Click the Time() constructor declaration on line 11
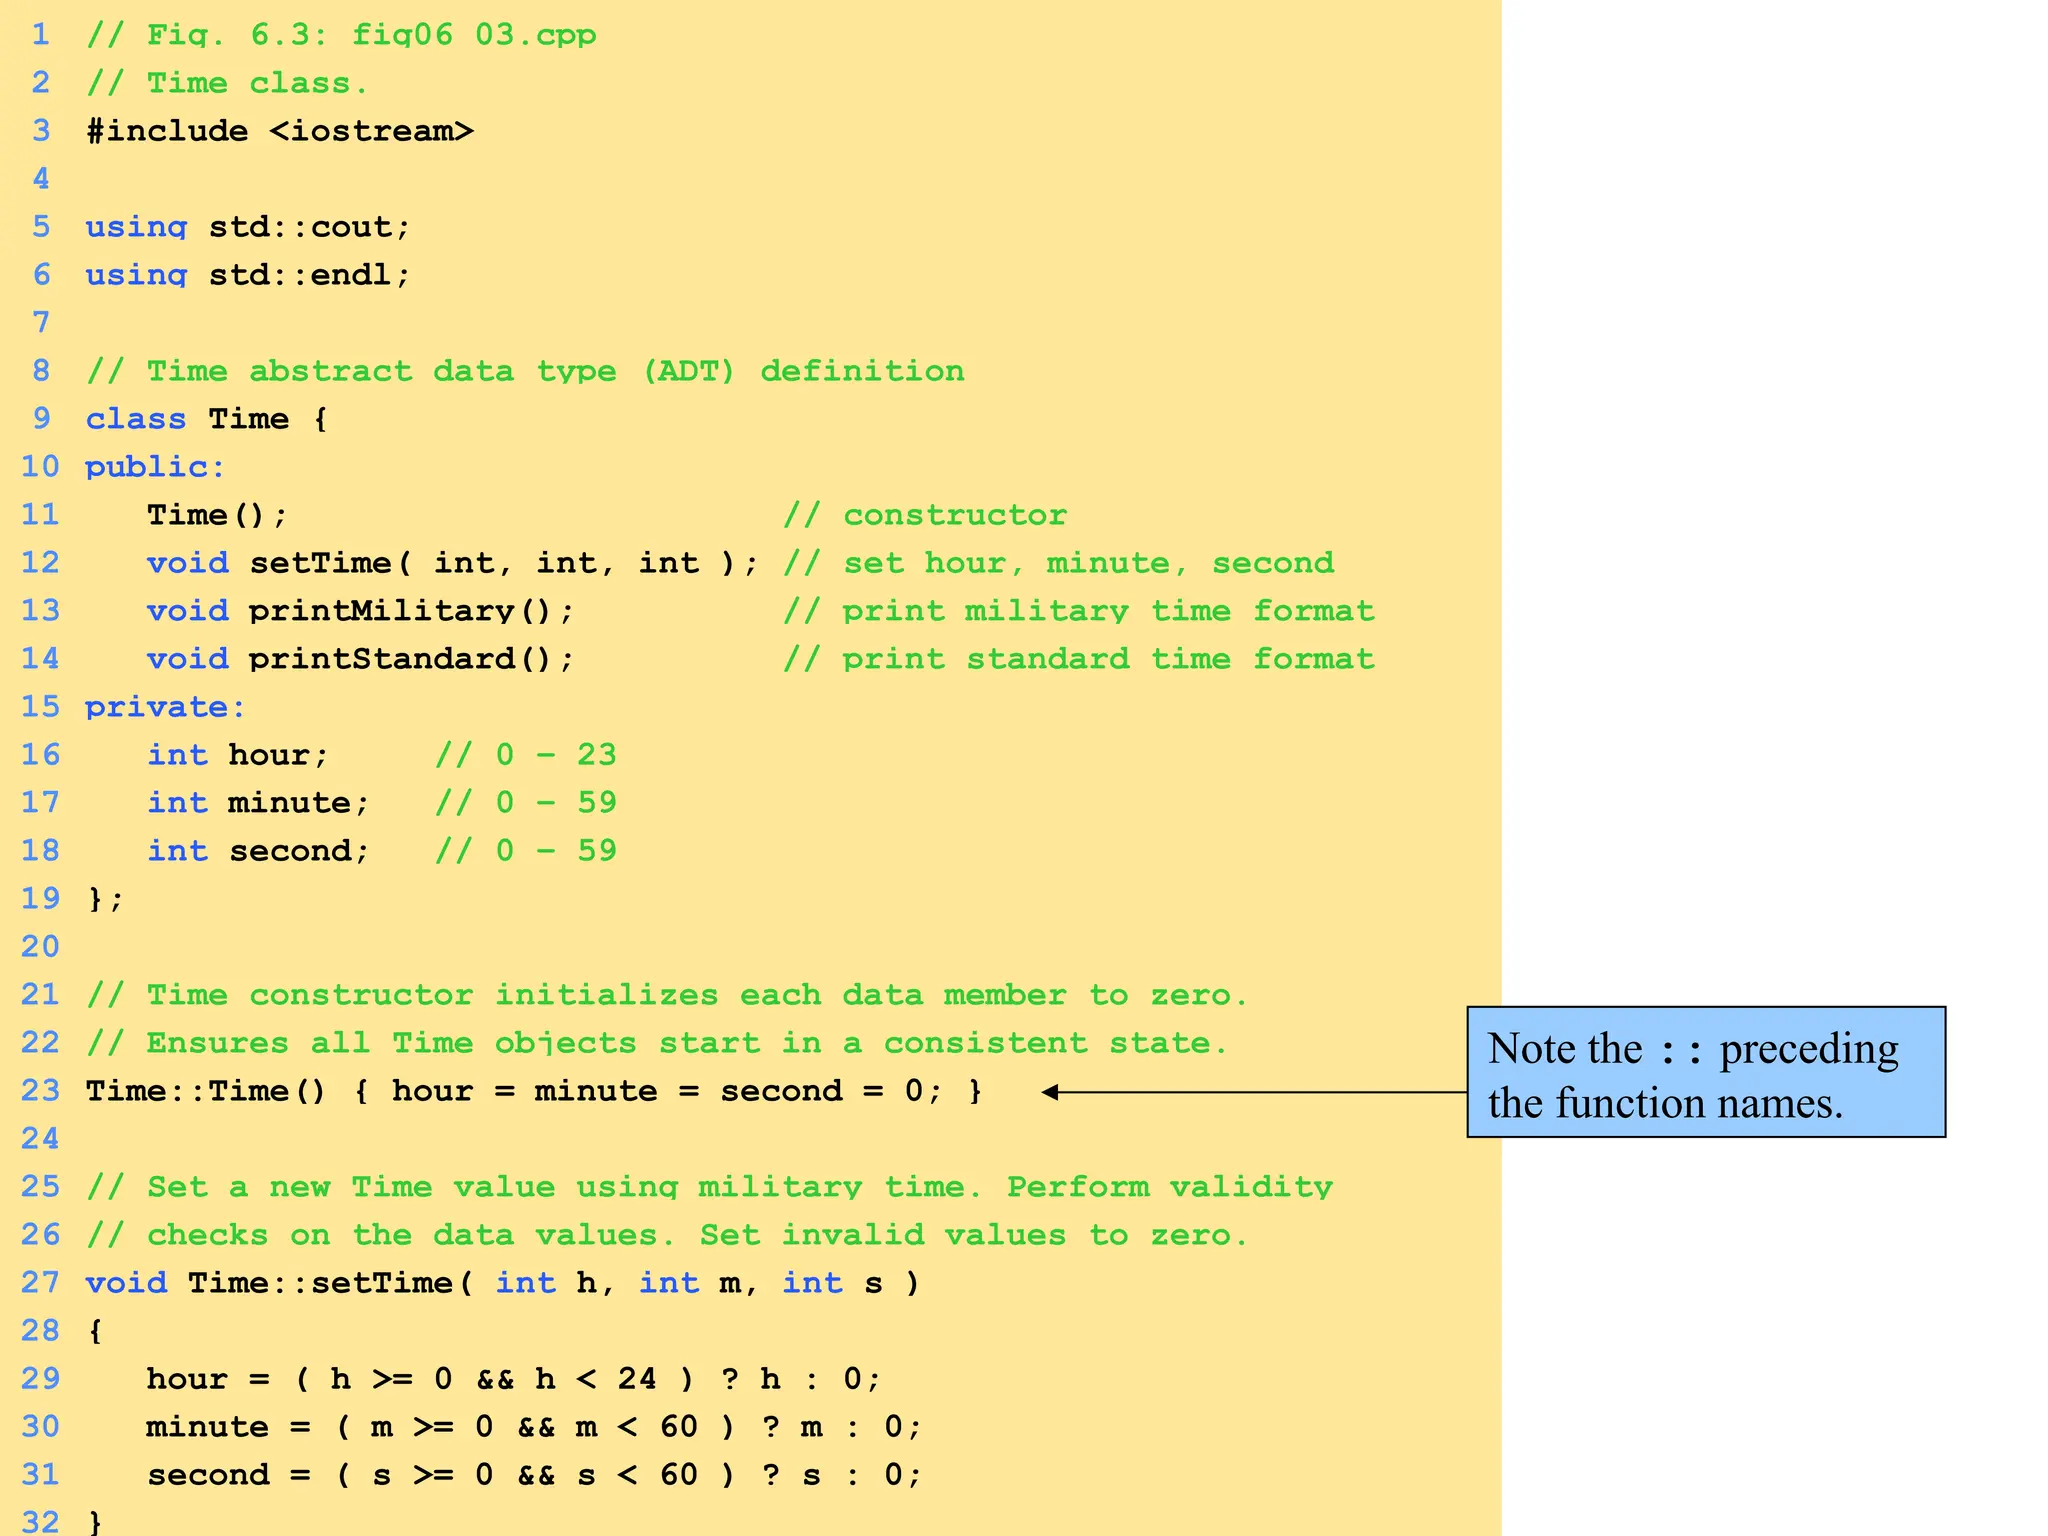The height and width of the screenshot is (1536, 2048). pos(217,515)
